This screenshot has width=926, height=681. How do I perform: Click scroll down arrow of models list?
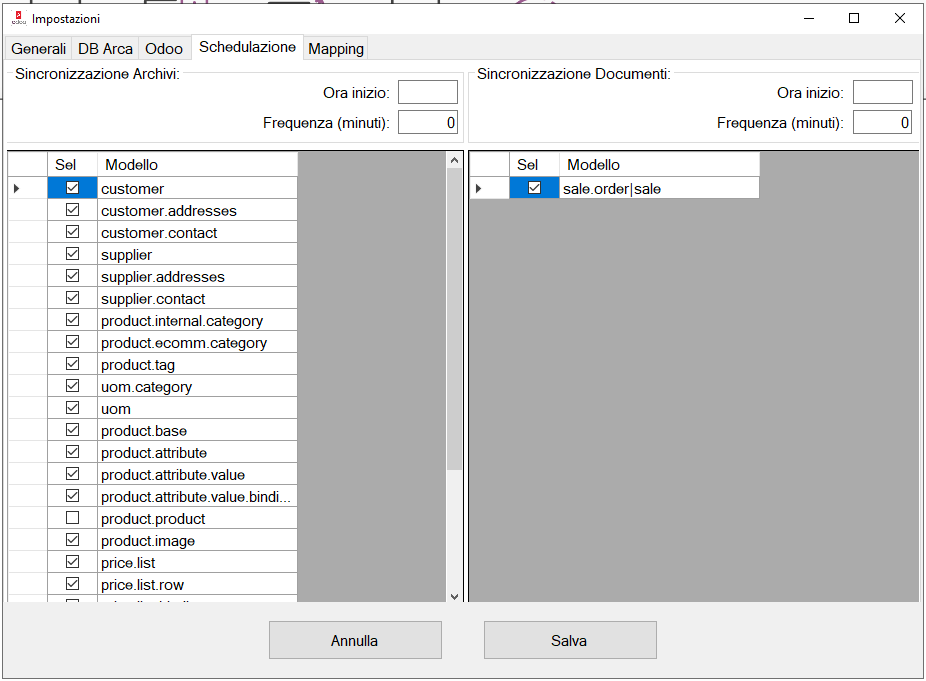[x=455, y=595]
